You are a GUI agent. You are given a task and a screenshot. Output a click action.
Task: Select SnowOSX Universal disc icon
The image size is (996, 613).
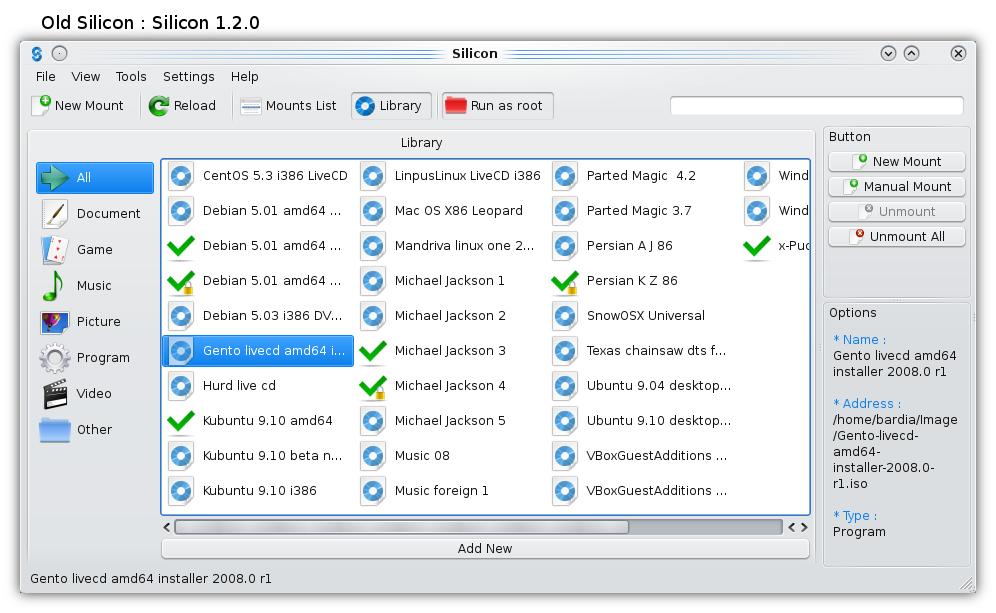pos(565,316)
